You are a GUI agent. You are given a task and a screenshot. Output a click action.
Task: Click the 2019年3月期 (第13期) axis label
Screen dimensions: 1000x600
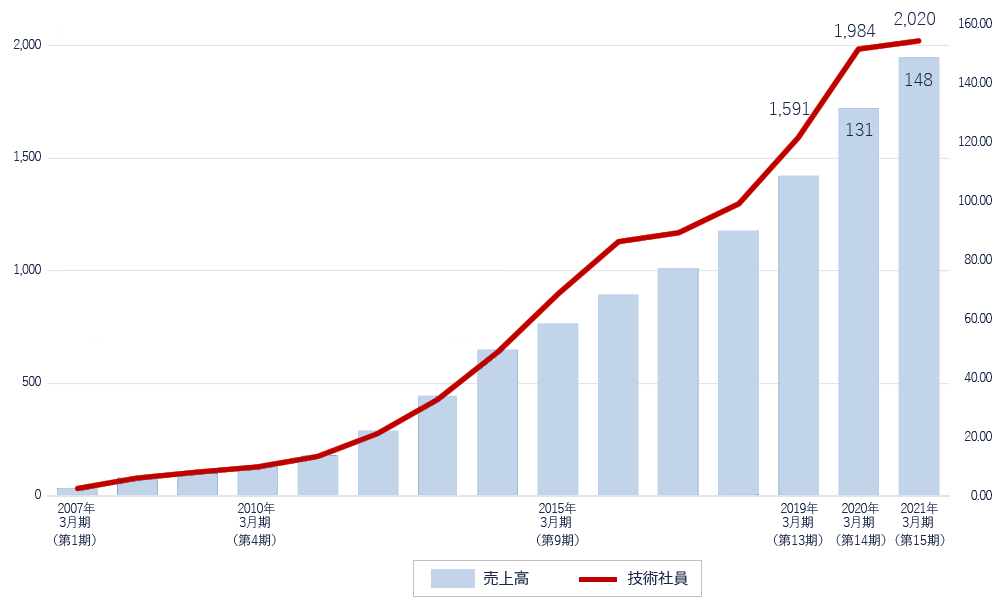pyautogui.click(x=798, y=524)
